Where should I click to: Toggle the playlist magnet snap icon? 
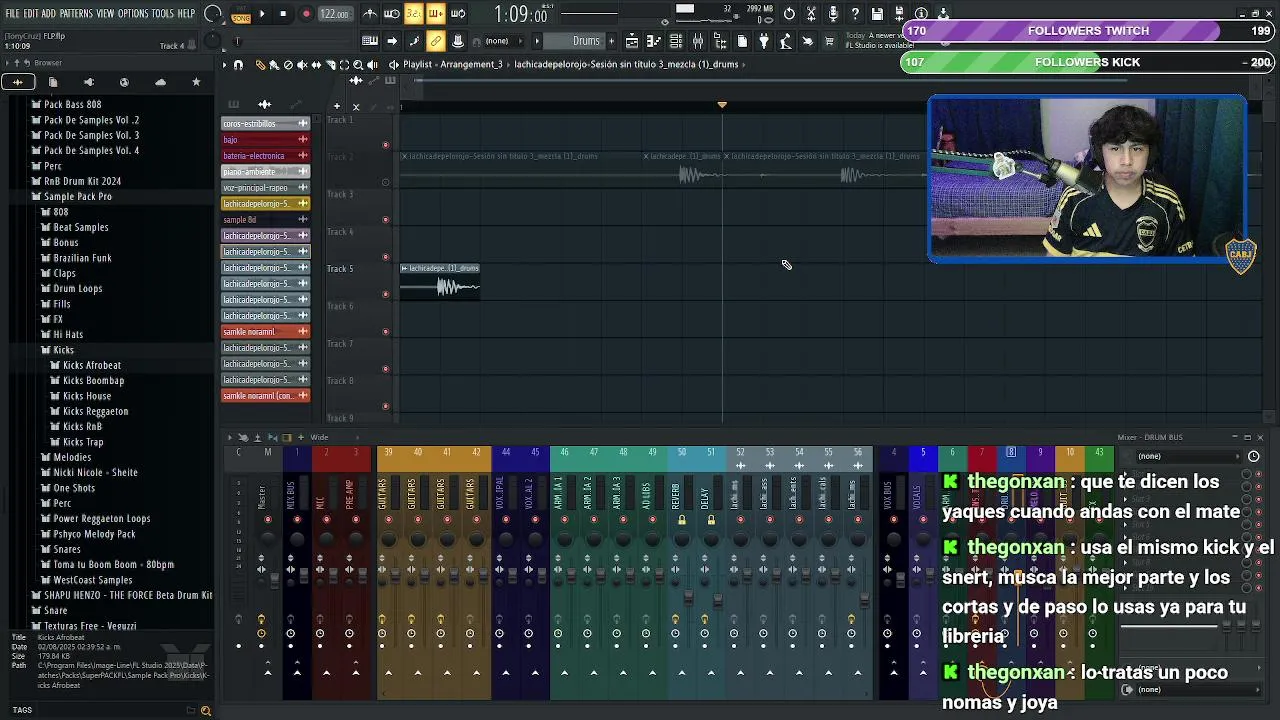(238, 65)
